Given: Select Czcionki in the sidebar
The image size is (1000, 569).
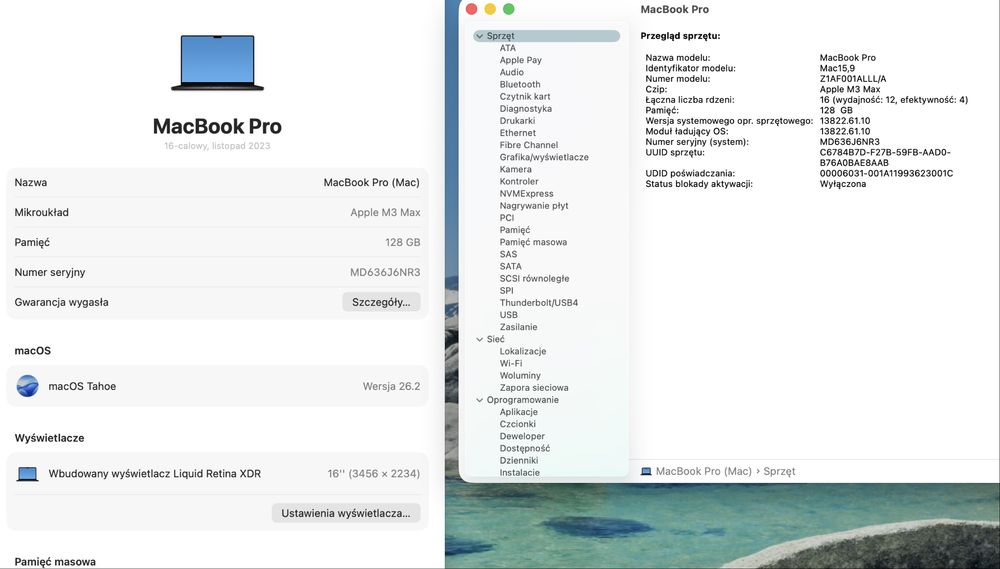Looking at the screenshot, I should tap(517, 424).
